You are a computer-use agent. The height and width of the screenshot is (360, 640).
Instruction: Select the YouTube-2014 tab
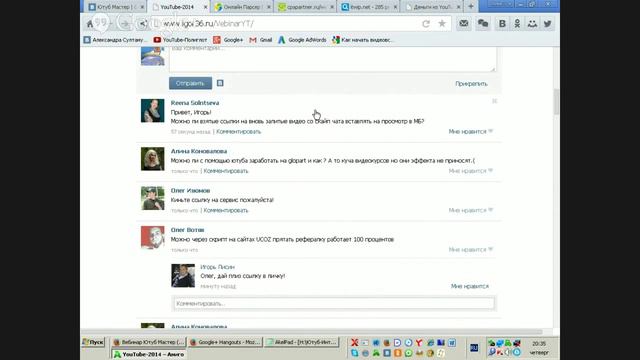(x=179, y=7)
